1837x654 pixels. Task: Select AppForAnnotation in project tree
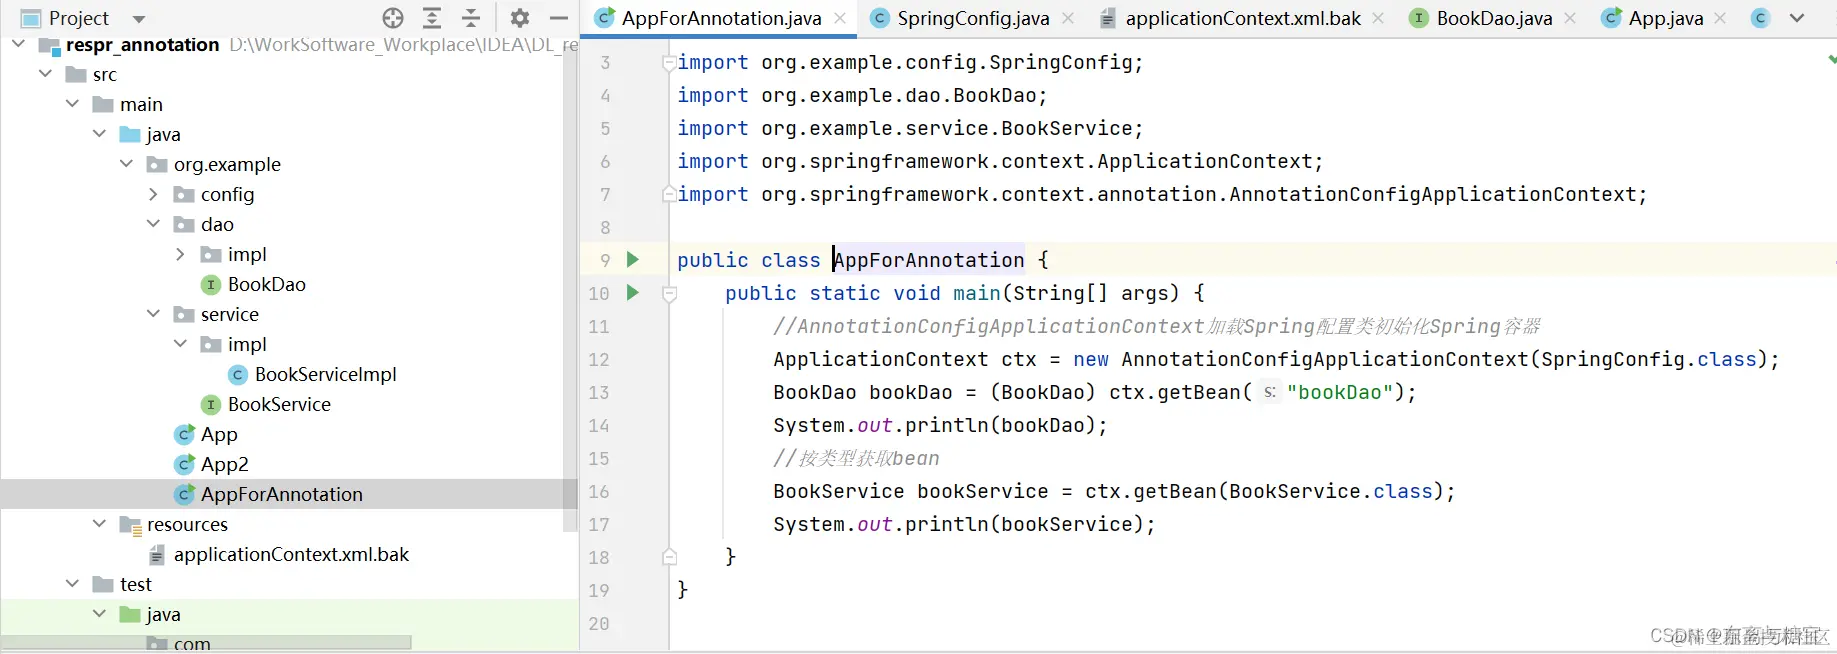[282, 494]
